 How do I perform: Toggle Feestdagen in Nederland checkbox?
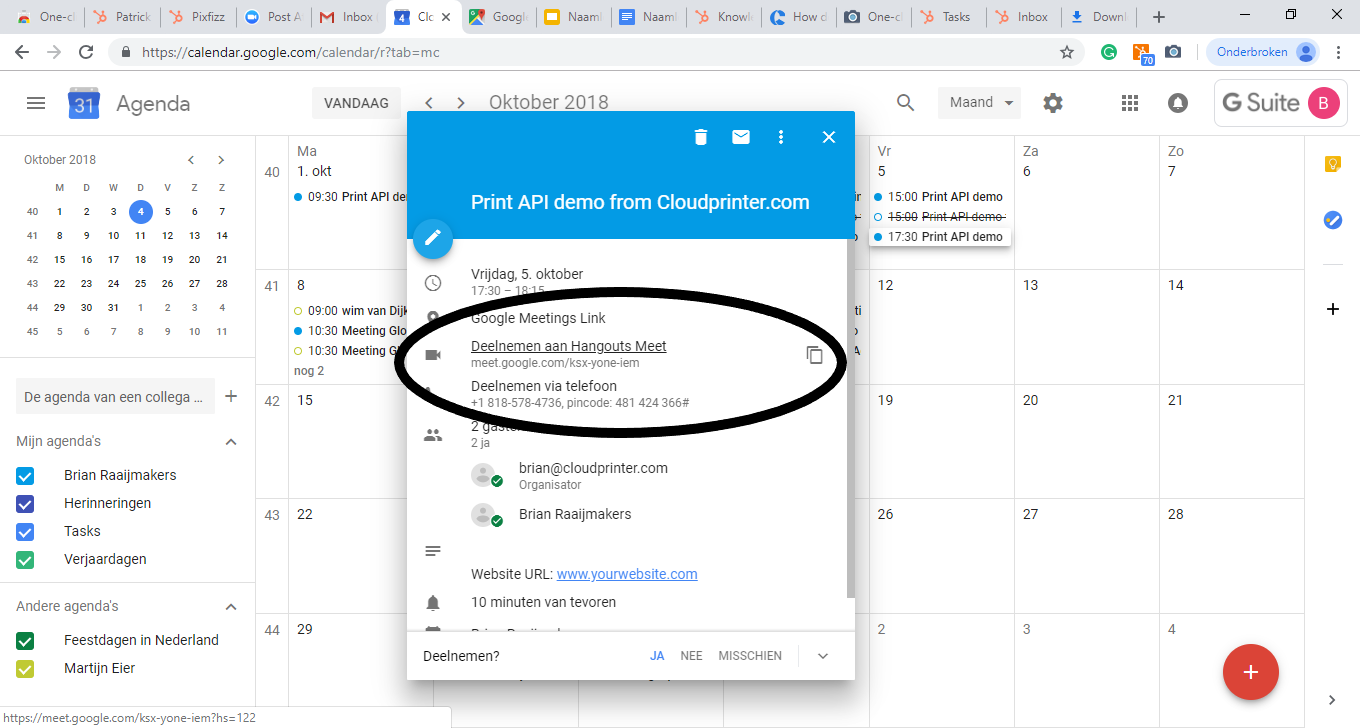point(26,640)
